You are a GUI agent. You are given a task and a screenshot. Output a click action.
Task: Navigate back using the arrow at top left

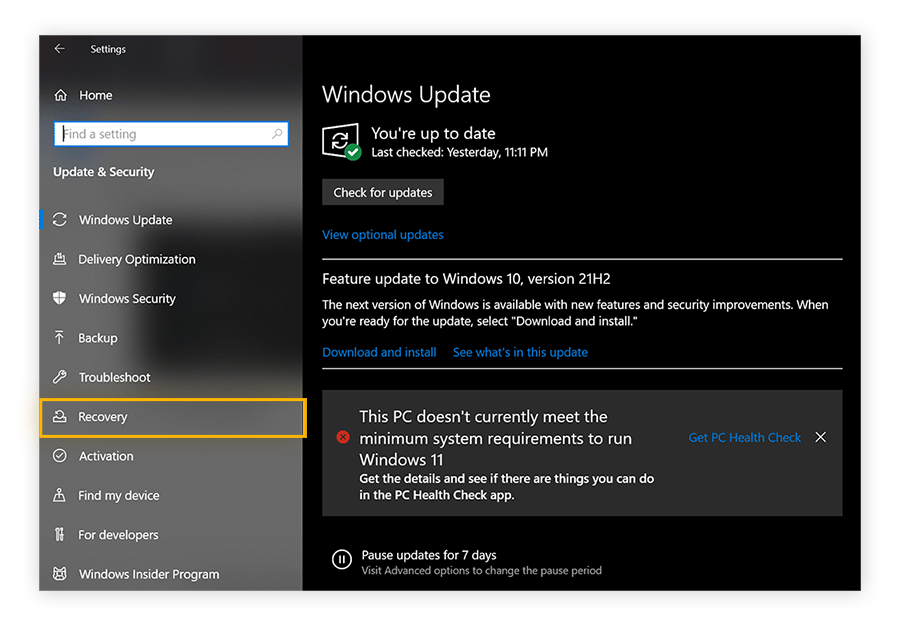[x=59, y=48]
